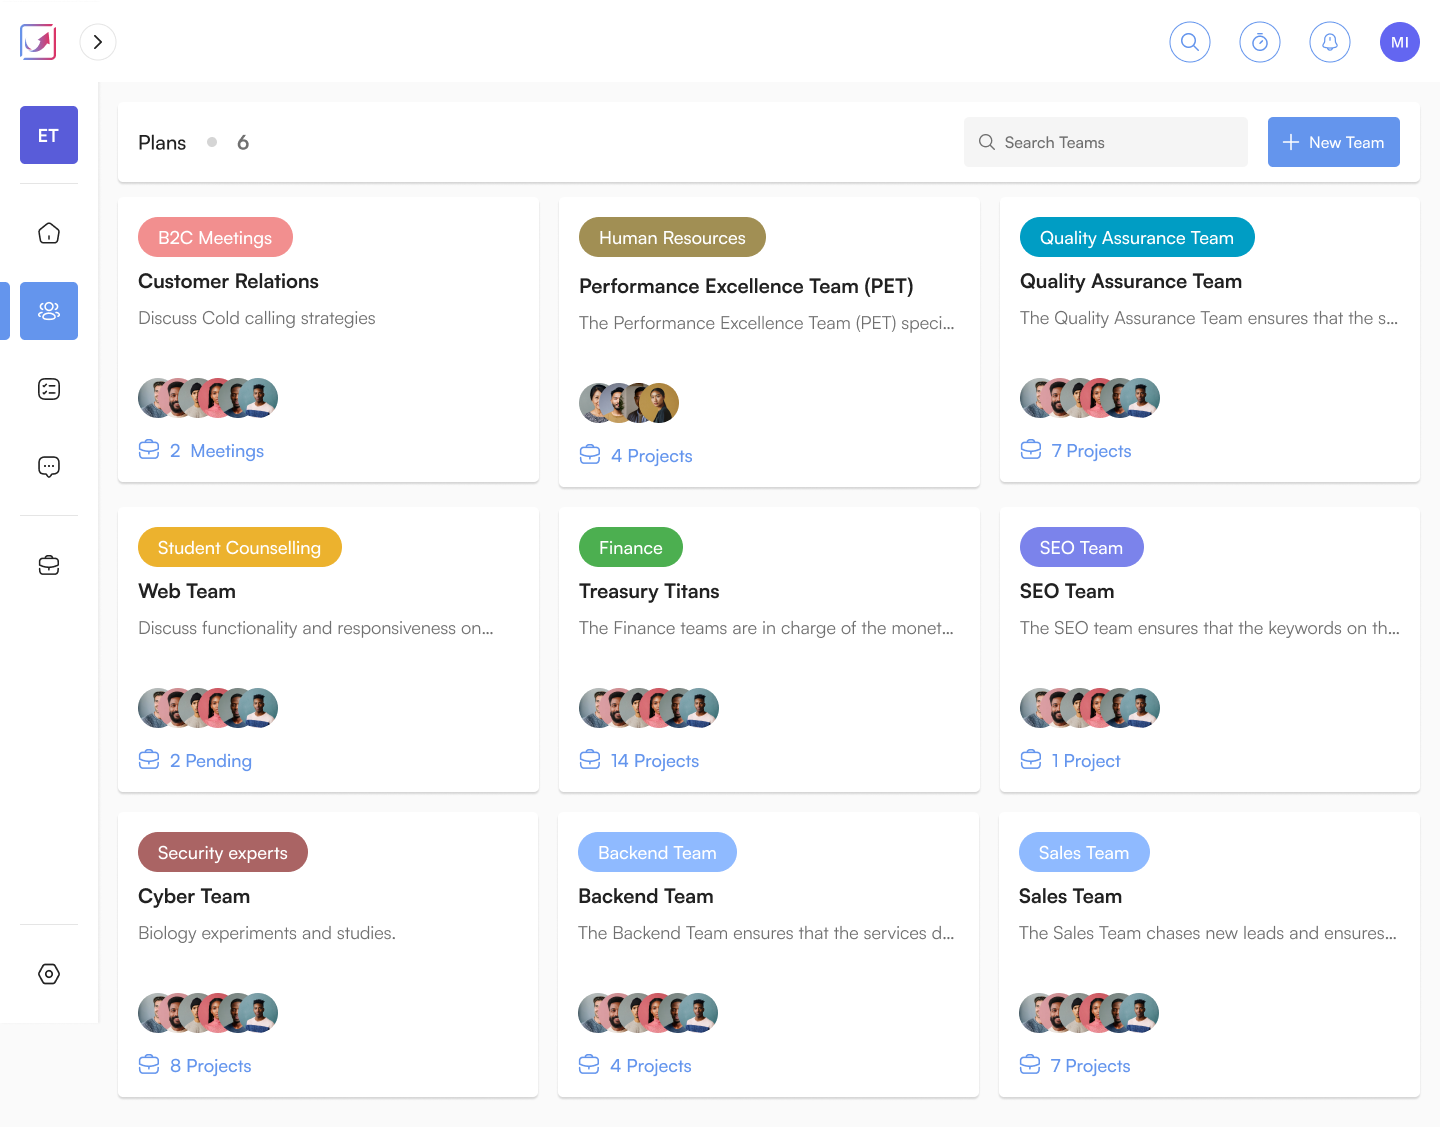Click member avatars on Treasury Titans card
This screenshot has height=1127, width=1440.
click(x=649, y=708)
